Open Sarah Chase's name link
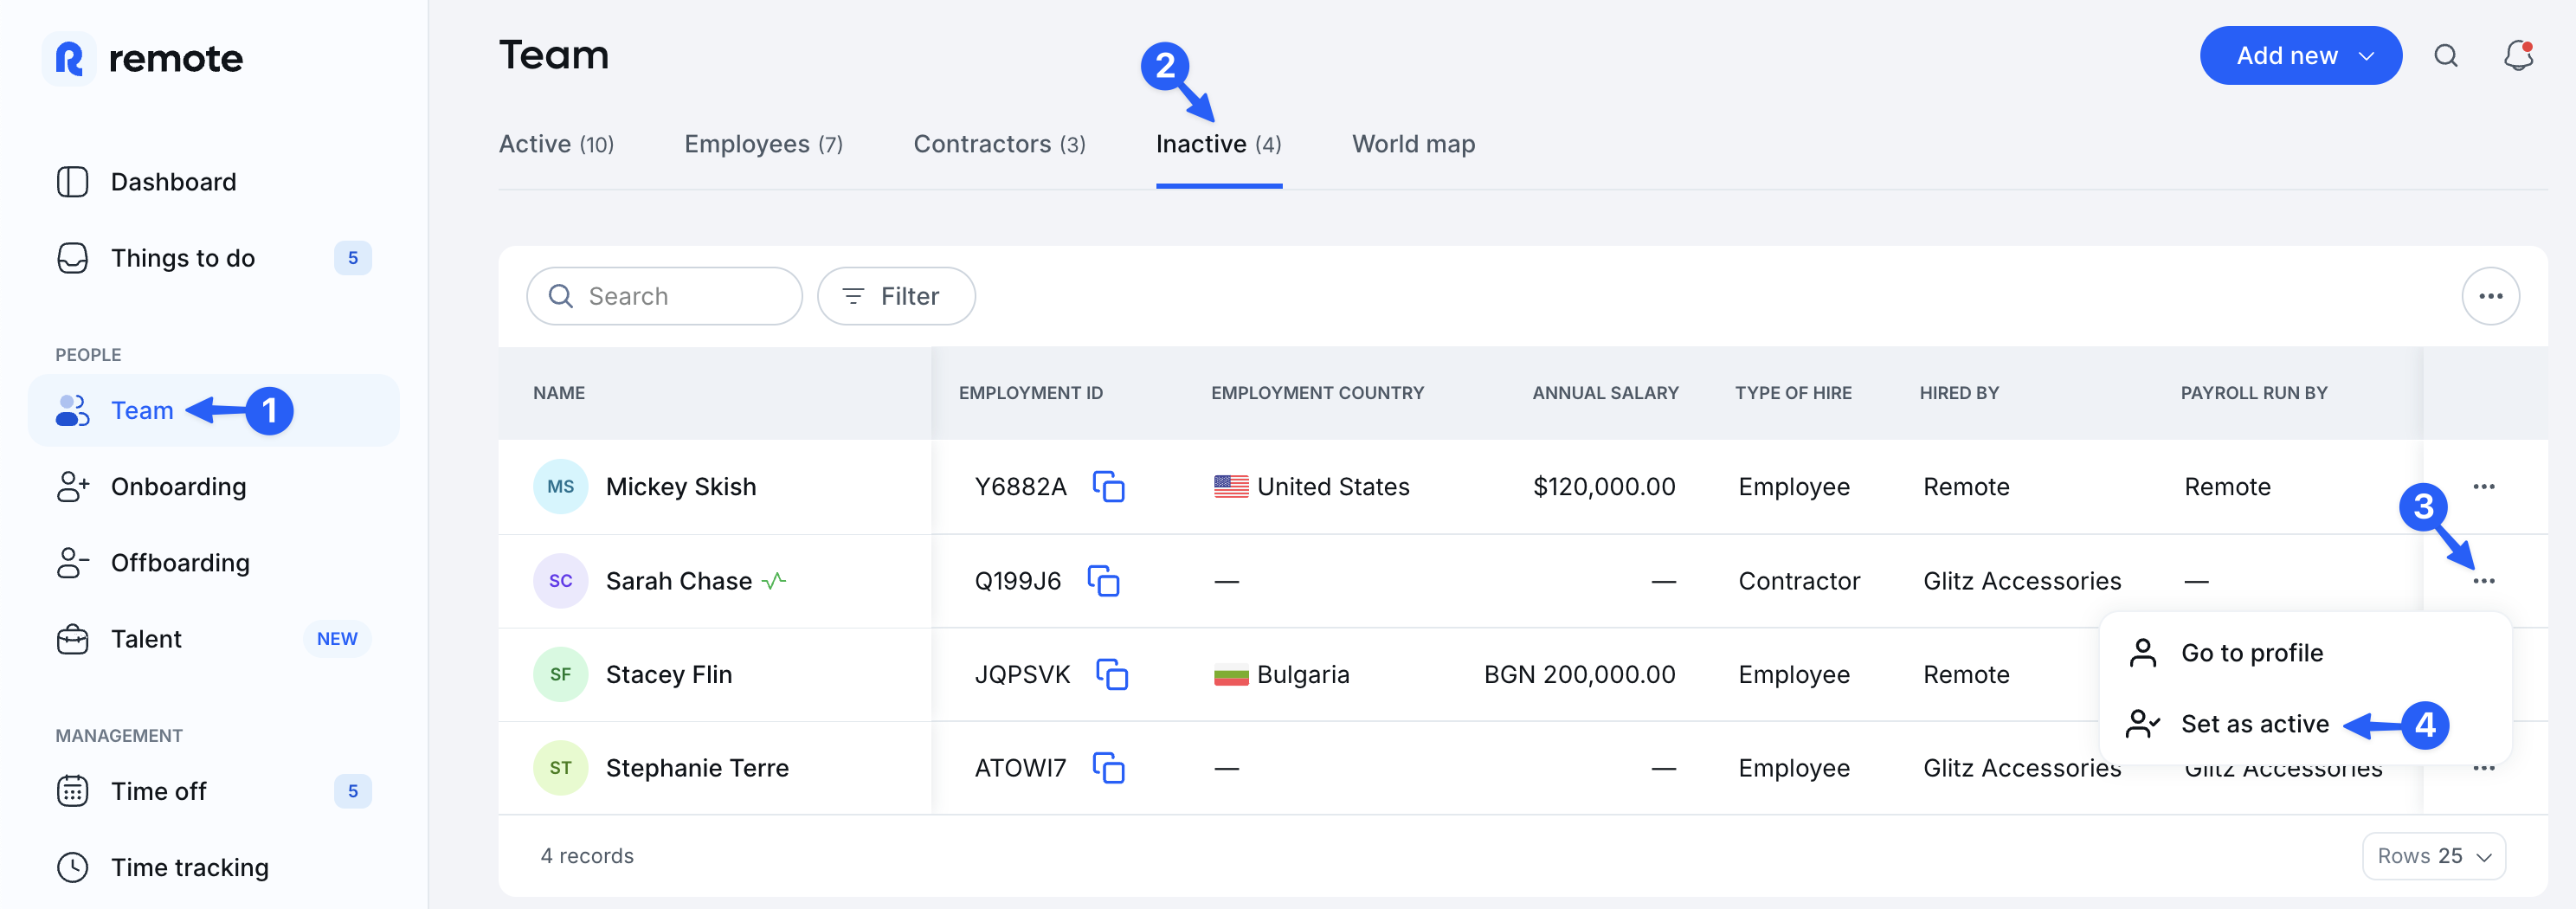Image resolution: width=2576 pixels, height=909 pixels. [x=679, y=581]
